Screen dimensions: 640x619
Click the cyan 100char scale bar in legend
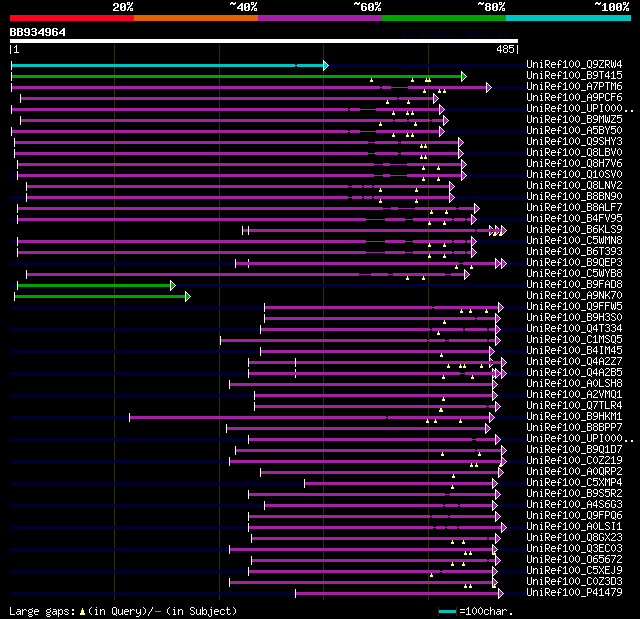447,612
